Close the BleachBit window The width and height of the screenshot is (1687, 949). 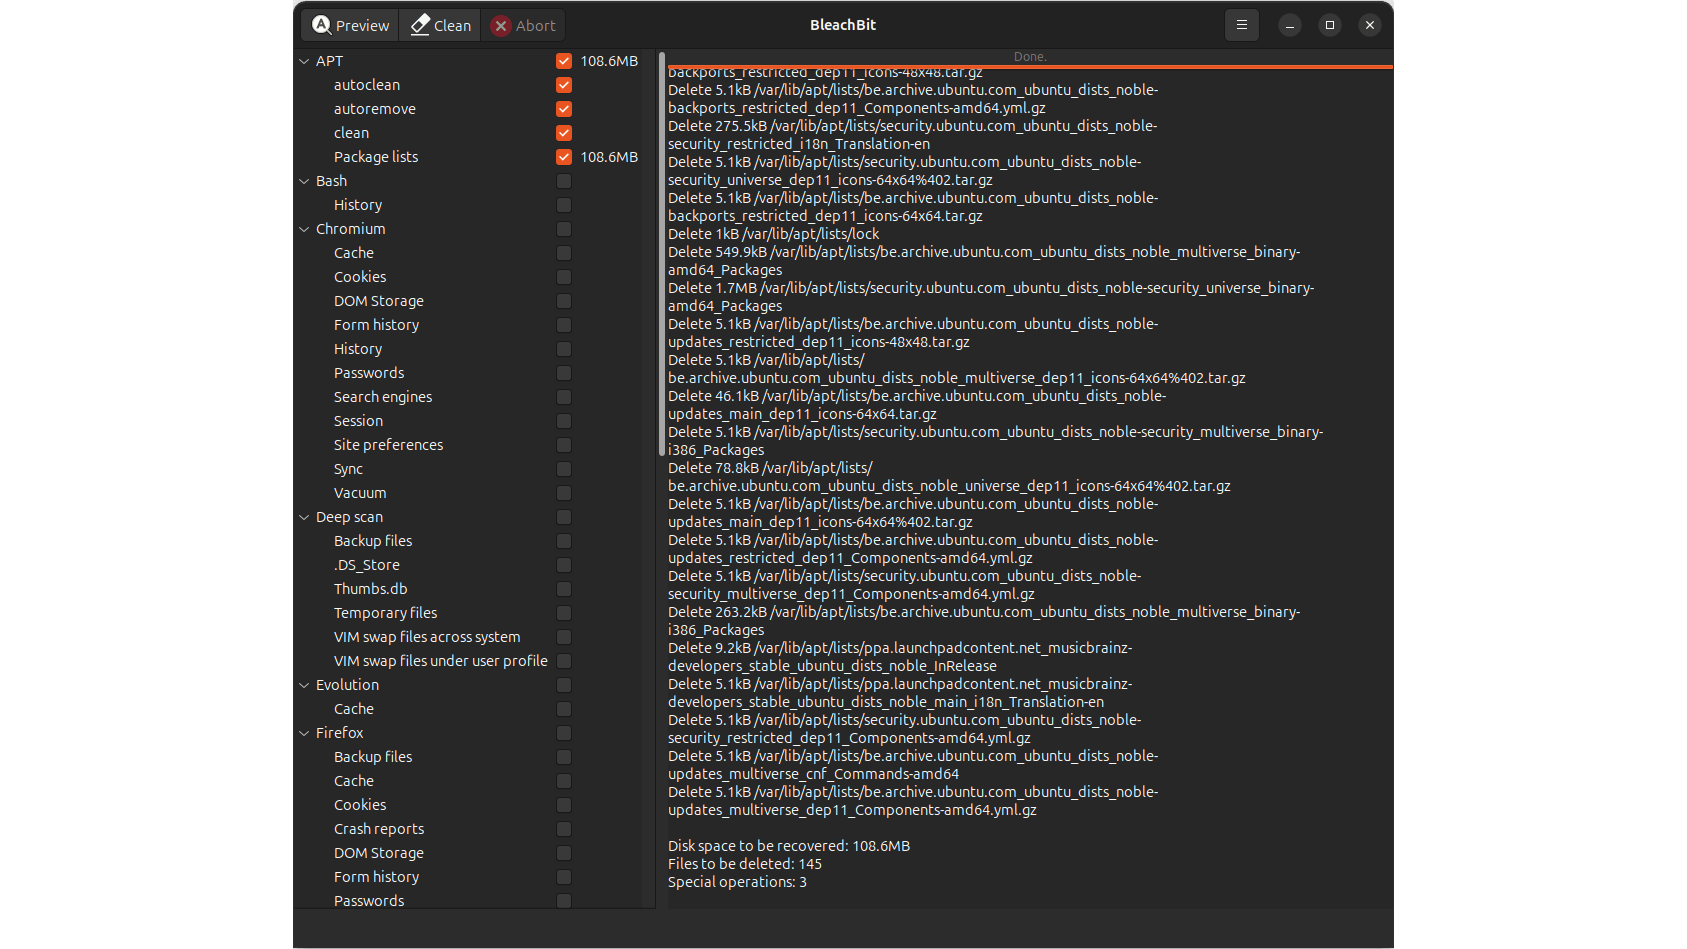(x=1370, y=25)
